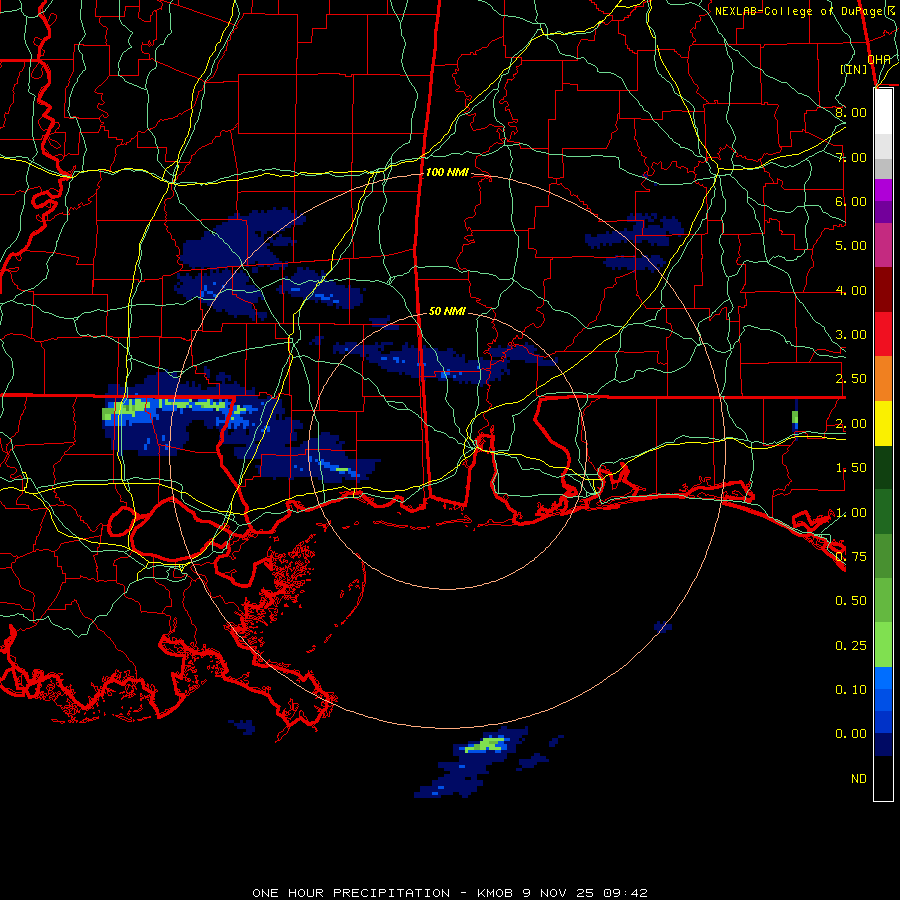Select the black ND swatch on the scale
The height and width of the screenshot is (900, 900).
[883, 778]
